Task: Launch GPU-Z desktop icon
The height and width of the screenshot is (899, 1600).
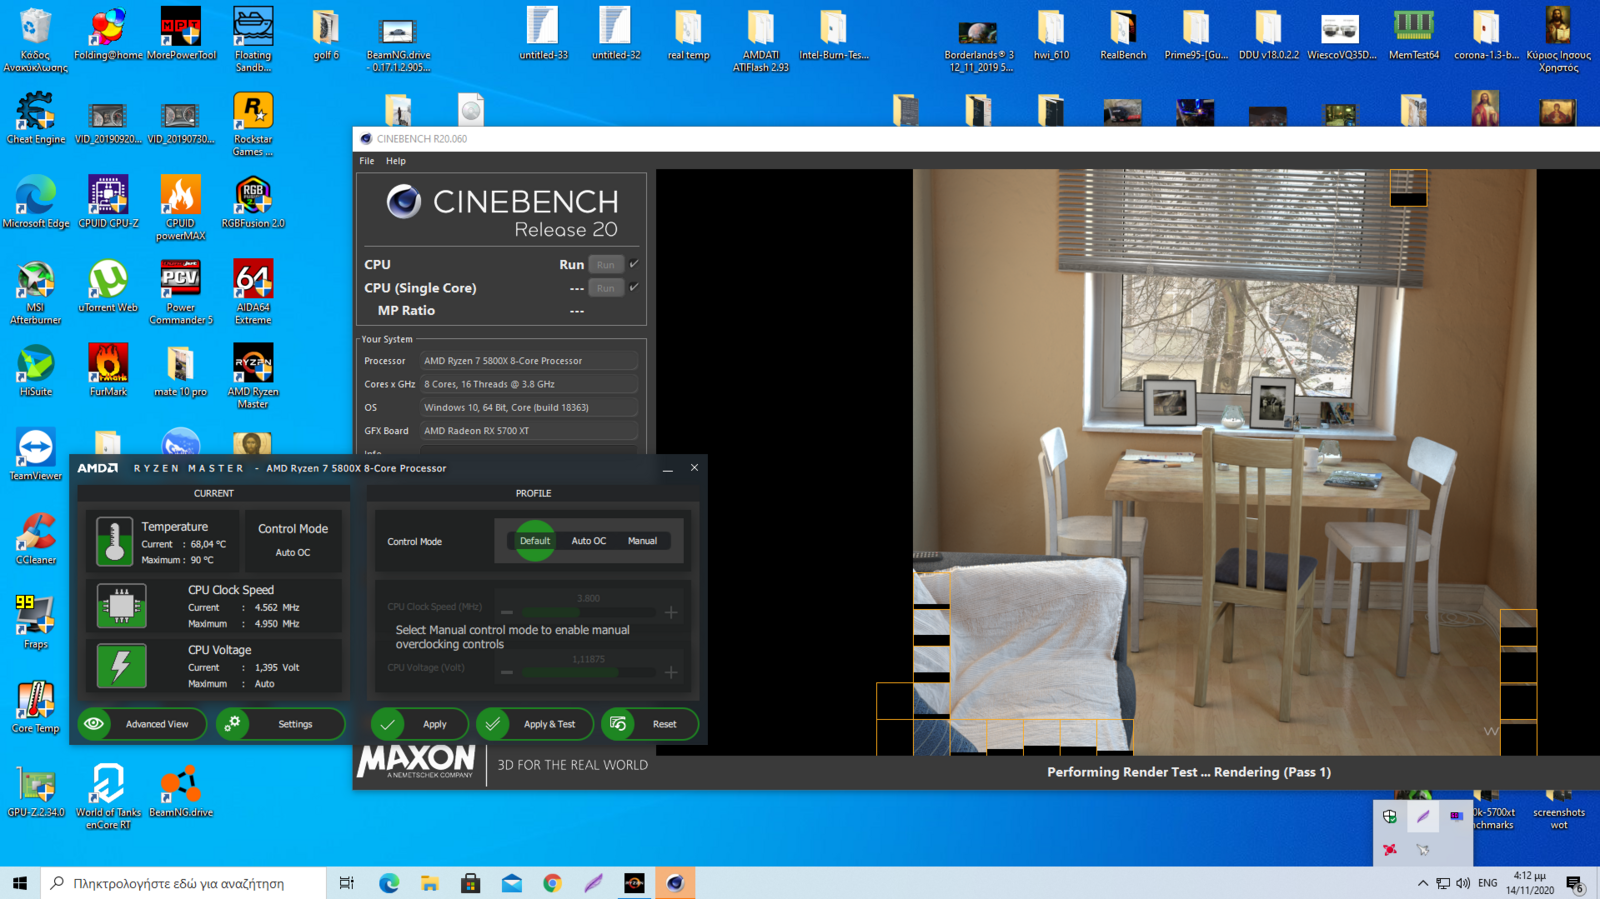Action: 36,790
